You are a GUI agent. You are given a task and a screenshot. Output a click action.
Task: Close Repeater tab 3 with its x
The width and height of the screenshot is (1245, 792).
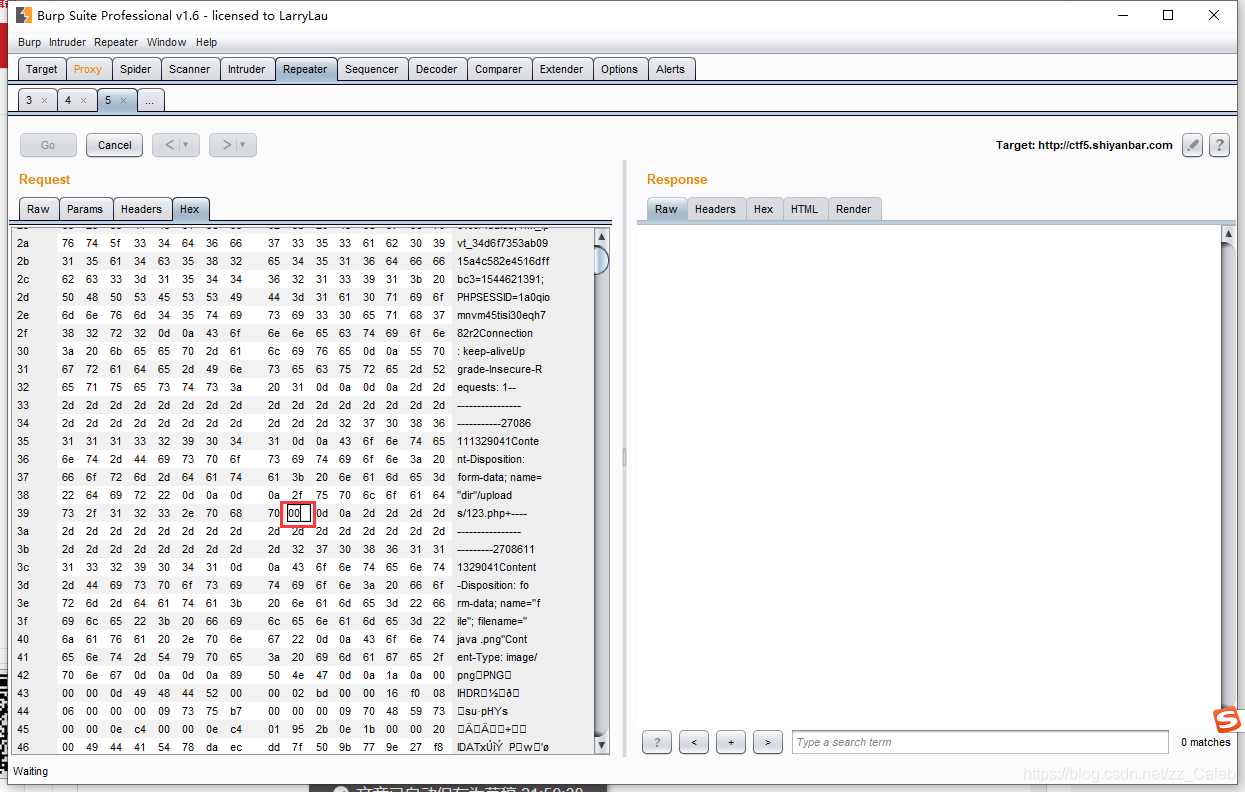[44, 100]
